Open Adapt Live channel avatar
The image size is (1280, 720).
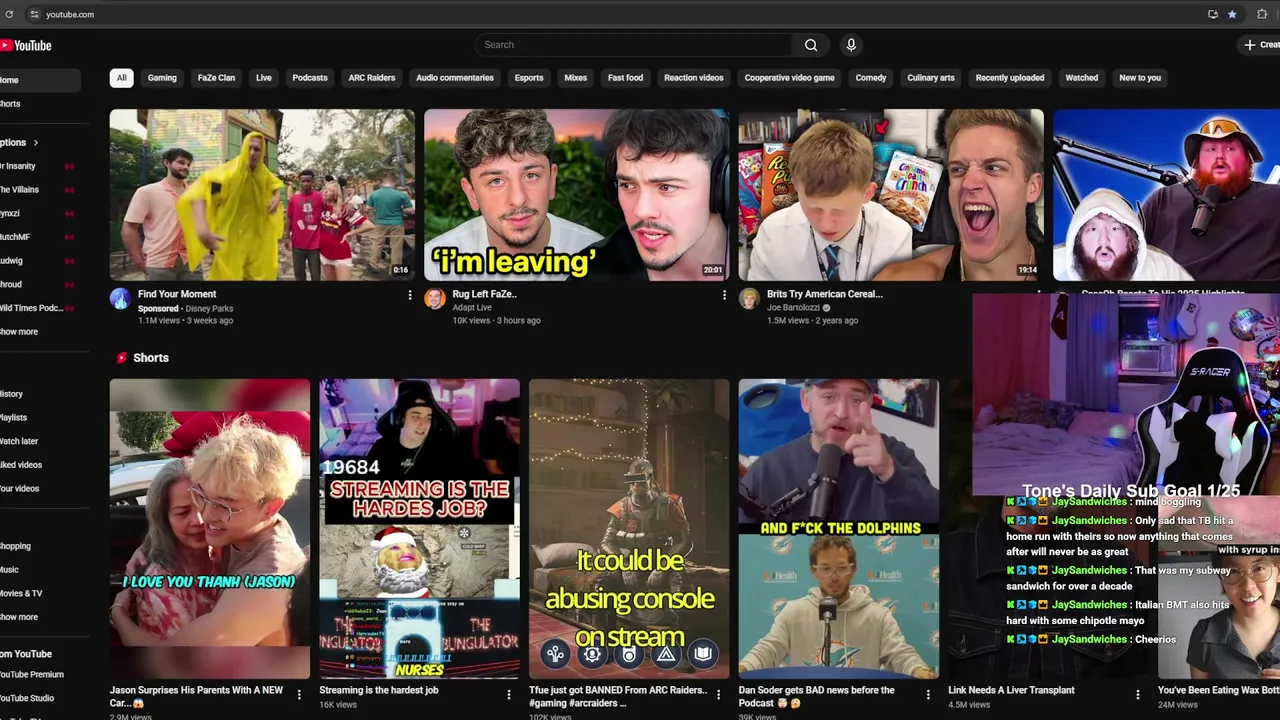point(435,298)
